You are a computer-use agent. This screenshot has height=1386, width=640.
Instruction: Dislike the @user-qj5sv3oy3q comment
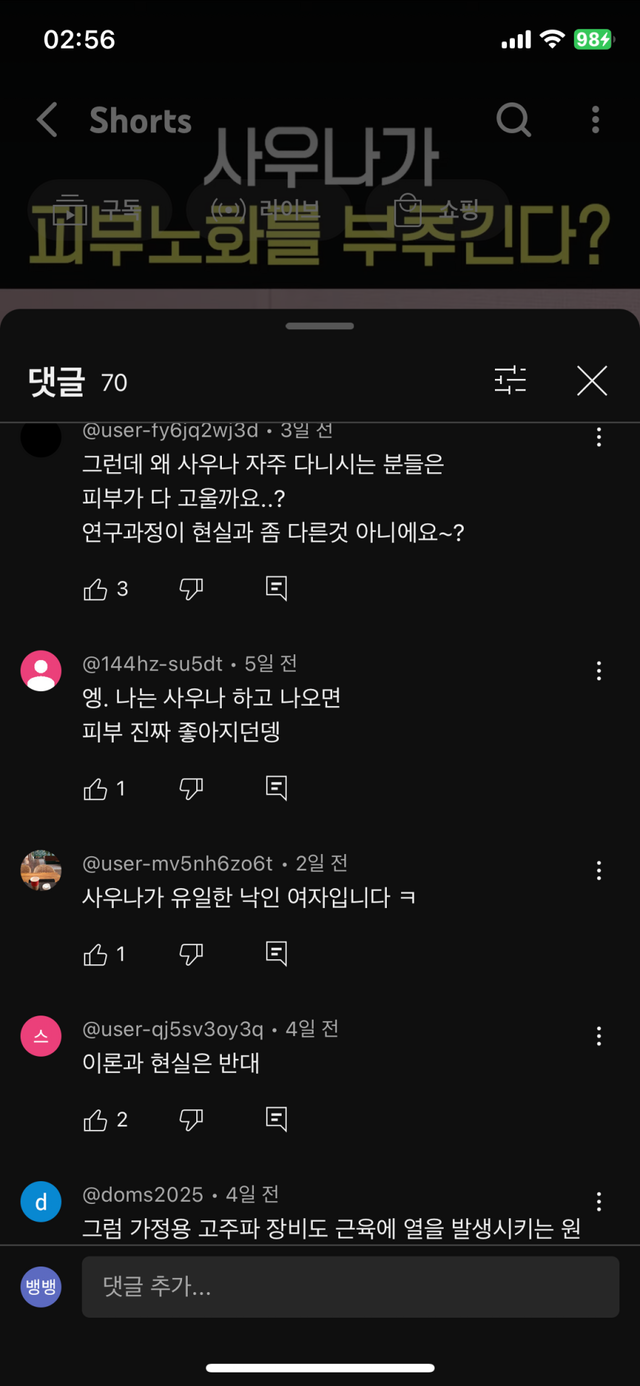point(191,1120)
